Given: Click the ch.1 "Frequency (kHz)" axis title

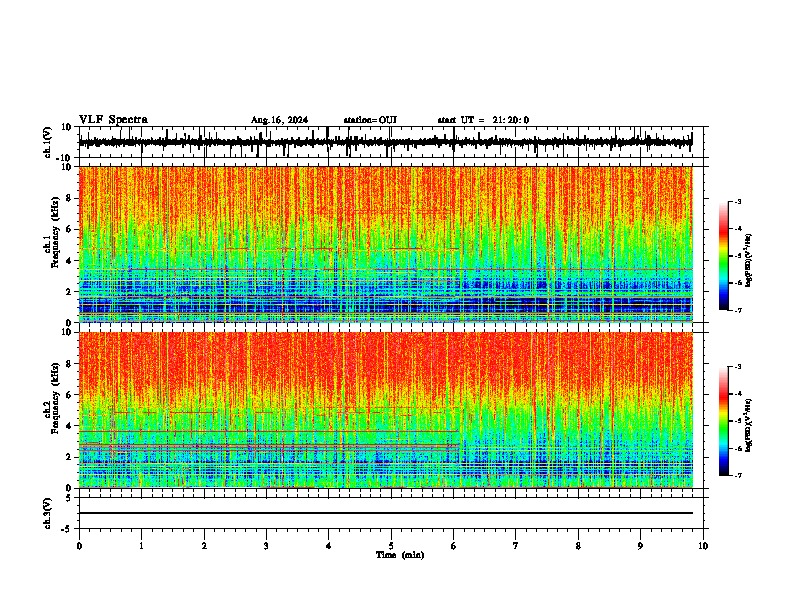Looking at the screenshot, I should pyautogui.click(x=55, y=233).
